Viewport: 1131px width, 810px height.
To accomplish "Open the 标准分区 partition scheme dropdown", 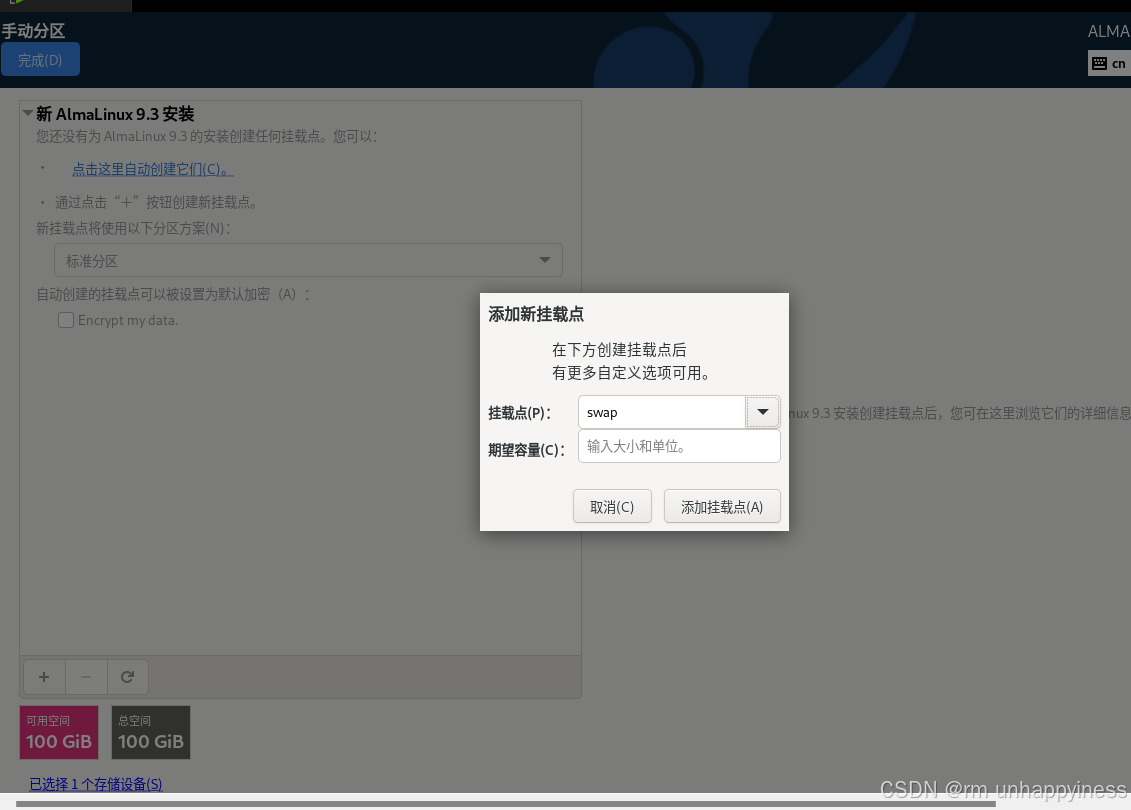I will click(308, 260).
